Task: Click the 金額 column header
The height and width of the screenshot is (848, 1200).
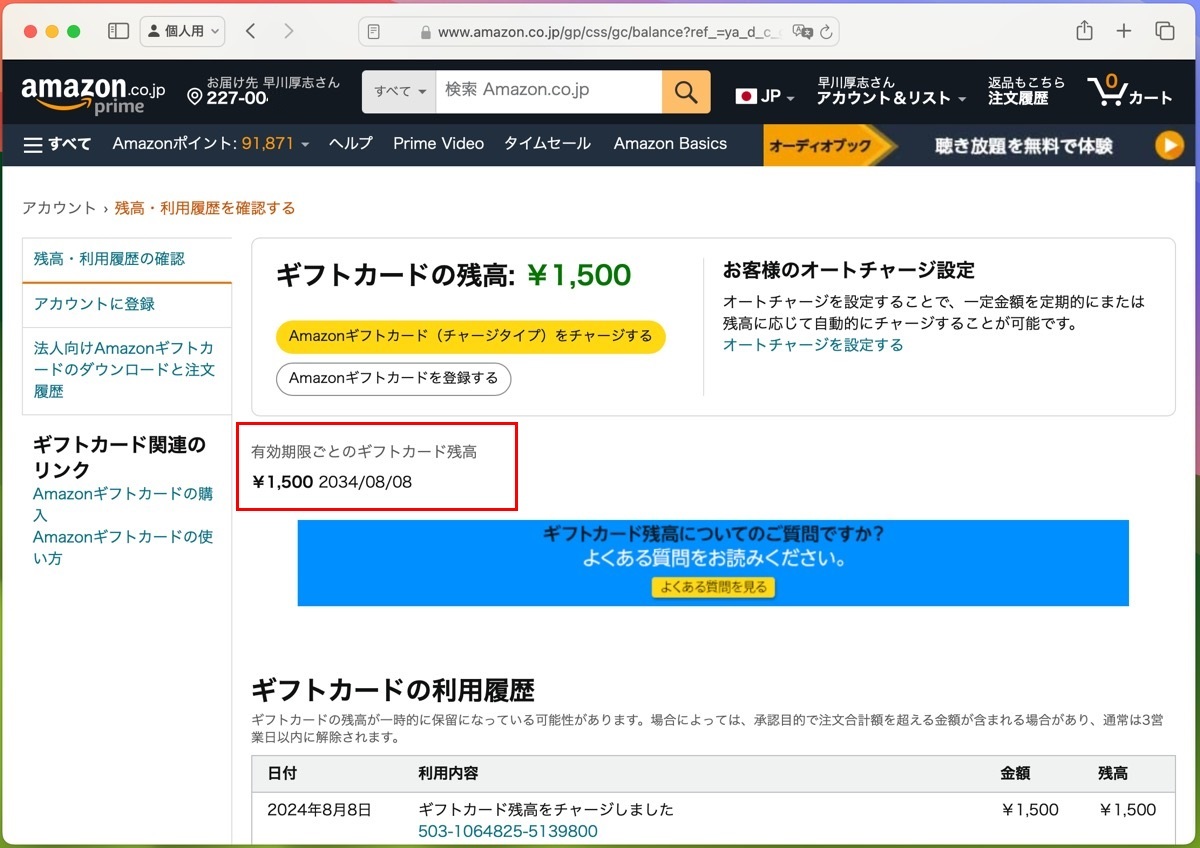Action: [x=1016, y=773]
